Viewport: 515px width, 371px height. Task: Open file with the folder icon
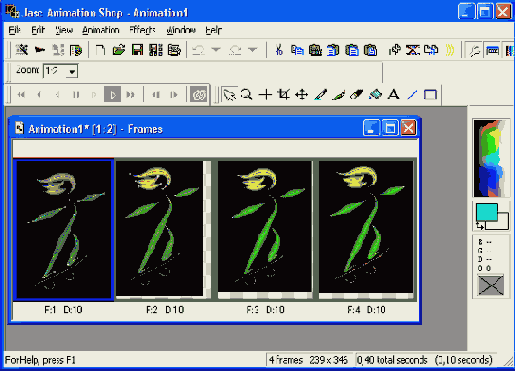[119, 50]
